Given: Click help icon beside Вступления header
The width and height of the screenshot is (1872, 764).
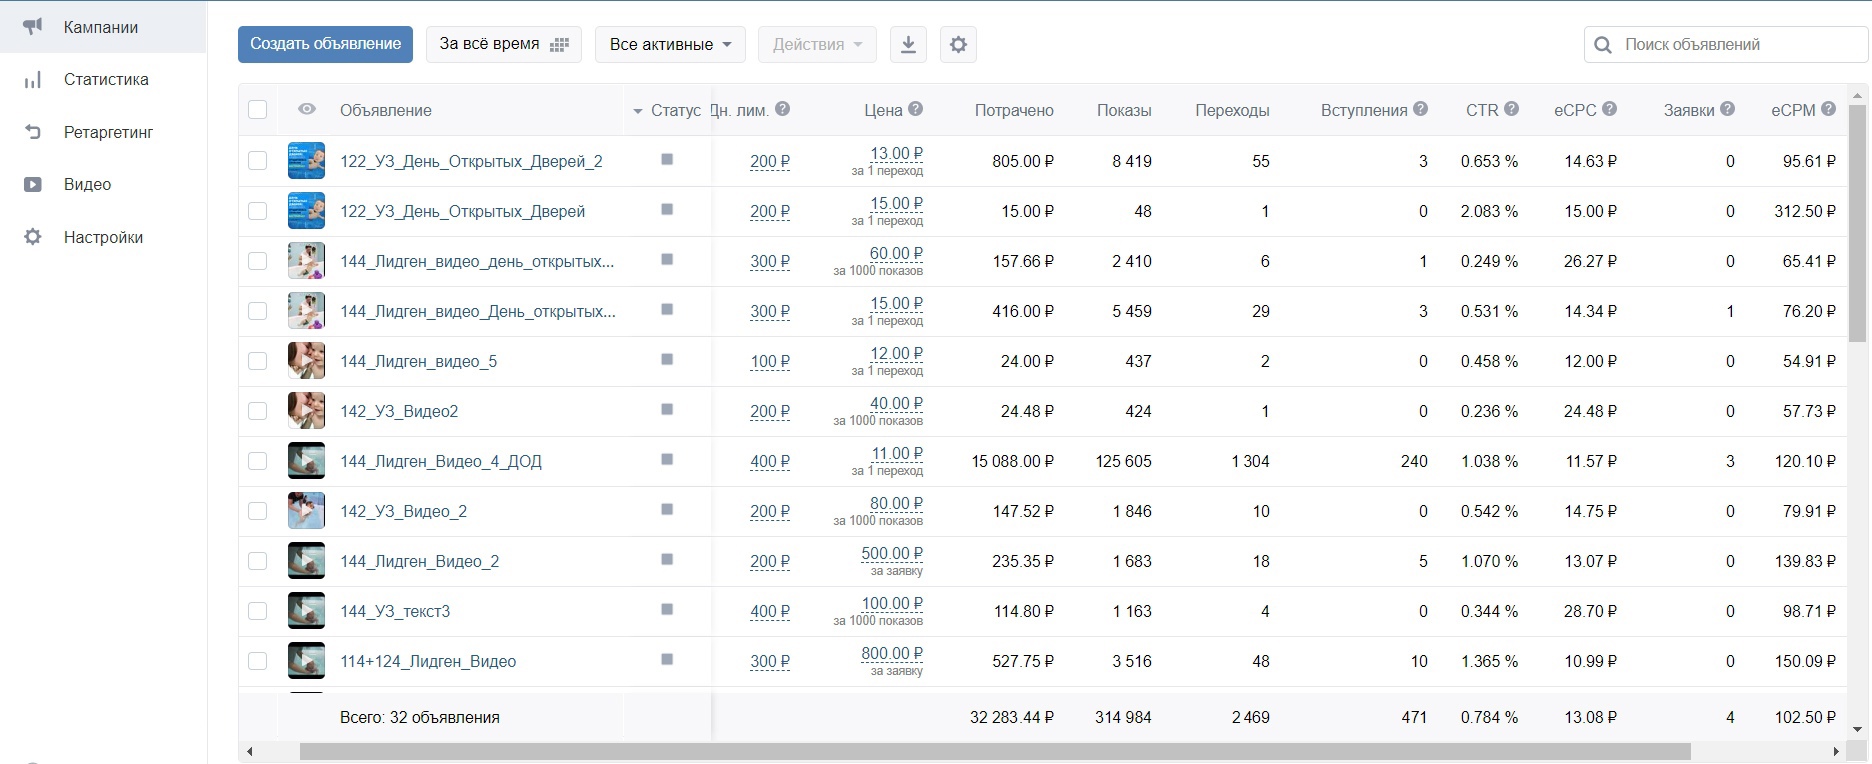Looking at the screenshot, I should pyautogui.click(x=1420, y=109).
